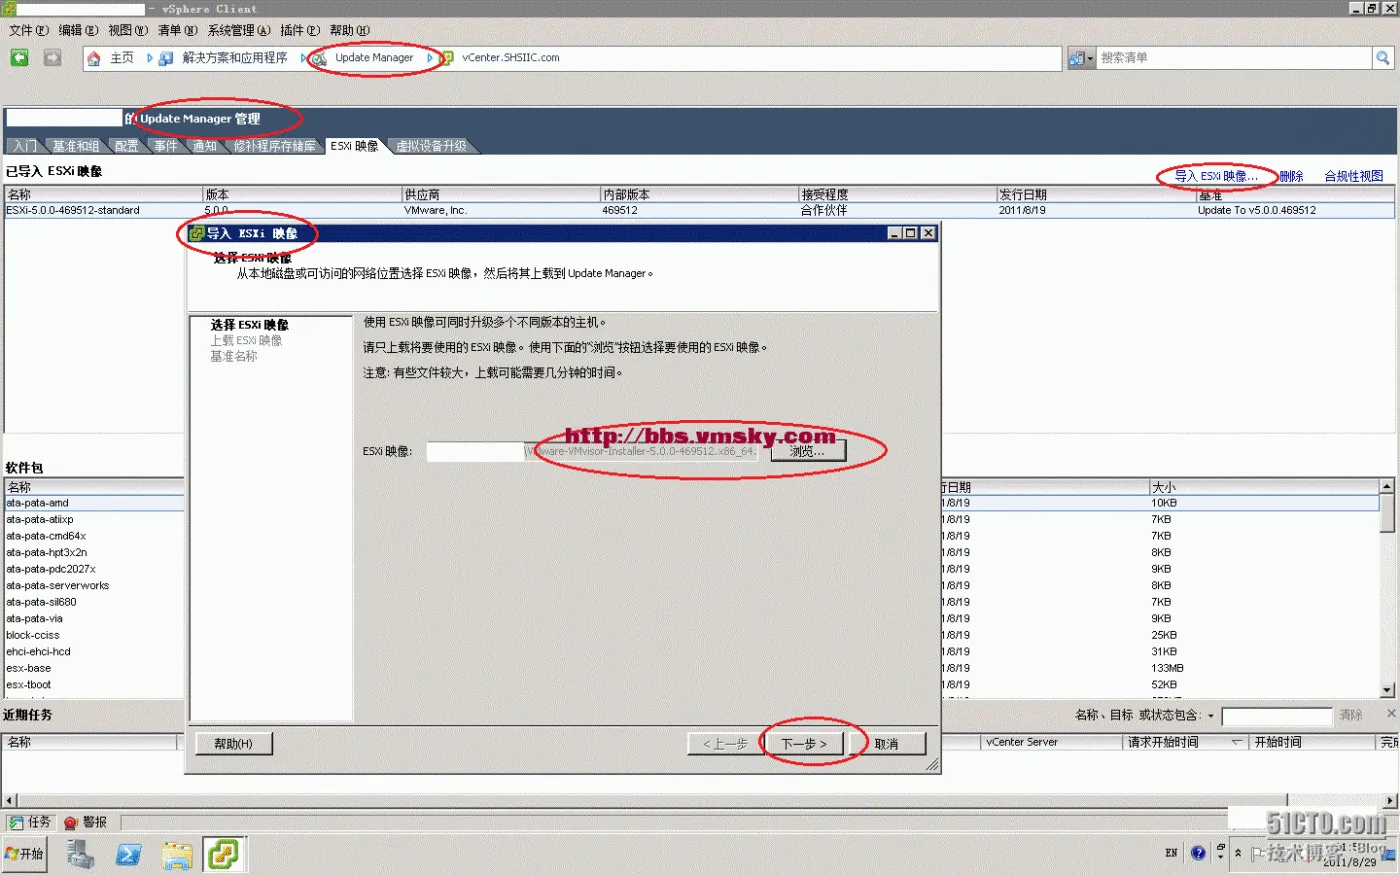
Task: Switch to the 修补程序存储库 tab
Action: pyautogui.click(x=274, y=146)
